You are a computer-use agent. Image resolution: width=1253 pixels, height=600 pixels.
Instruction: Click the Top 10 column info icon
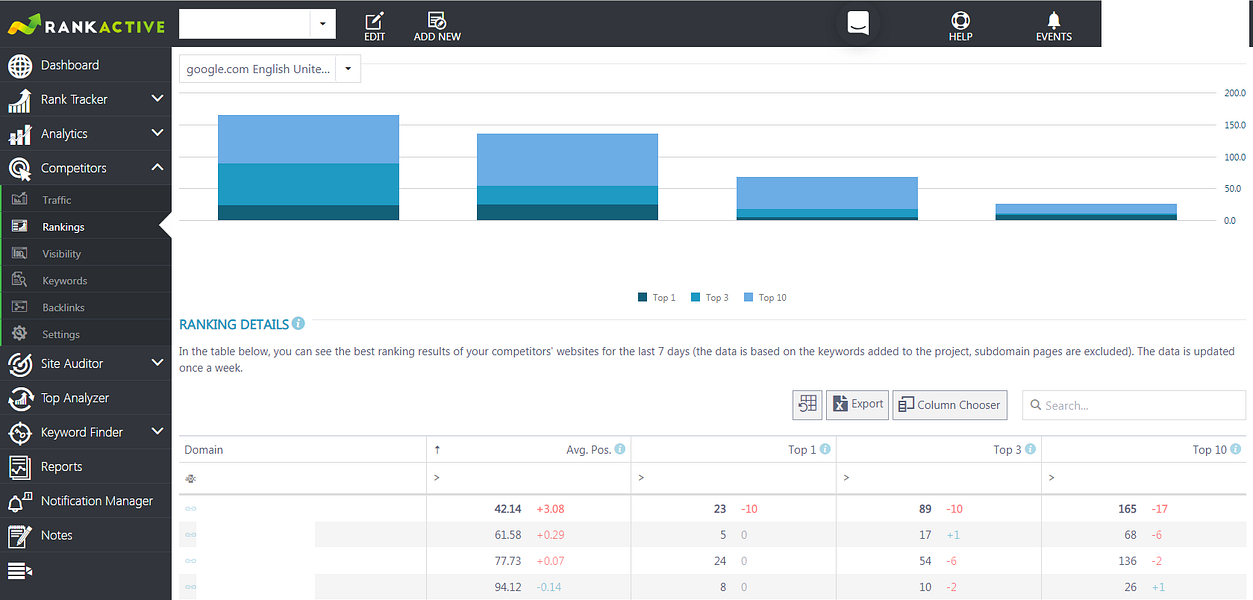1236,449
